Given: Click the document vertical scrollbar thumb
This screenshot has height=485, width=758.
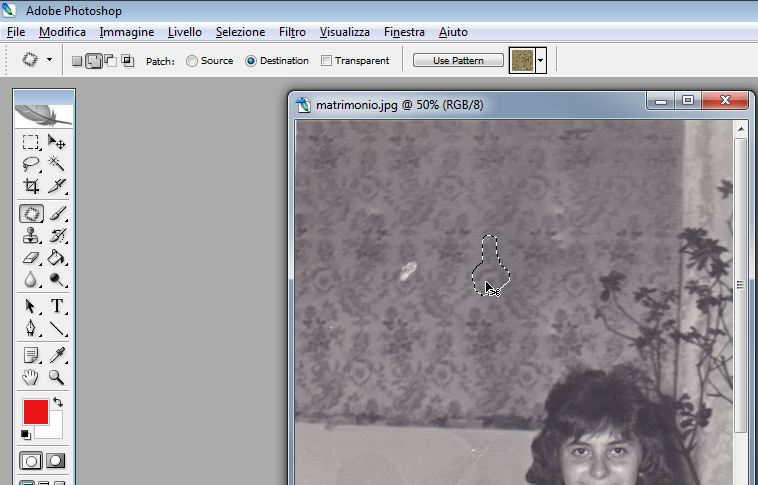Looking at the screenshot, I should click(x=741, y=285).
